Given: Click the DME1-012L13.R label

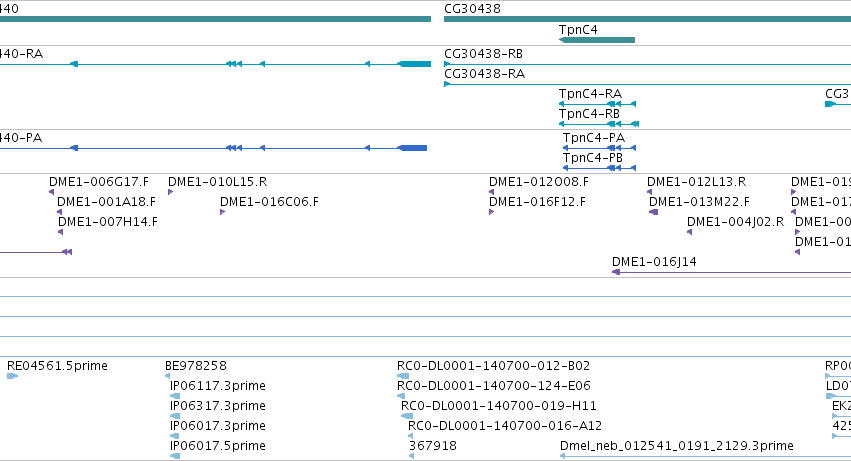Looking at the screenshot, I should pos(696,182).
